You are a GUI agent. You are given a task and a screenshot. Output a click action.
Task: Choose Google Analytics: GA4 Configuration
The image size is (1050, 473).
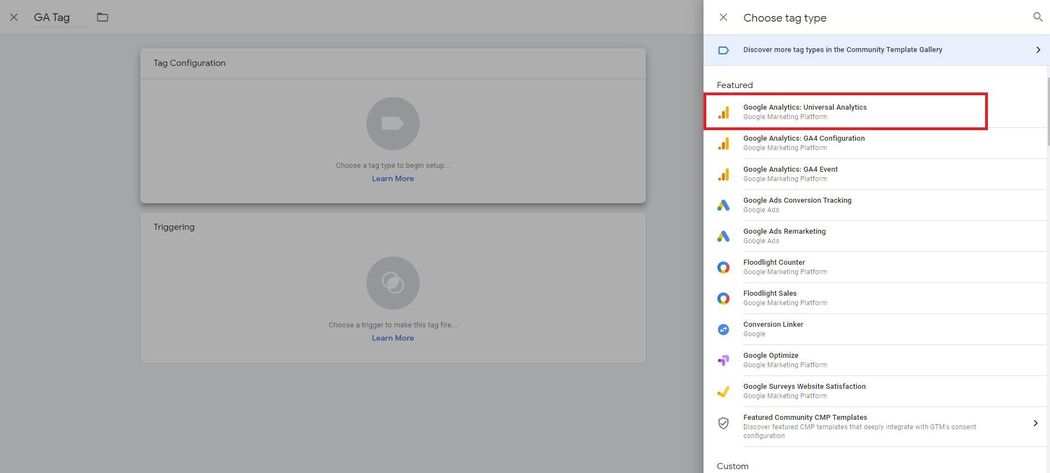pyautogui.click(x=875, y=143)
